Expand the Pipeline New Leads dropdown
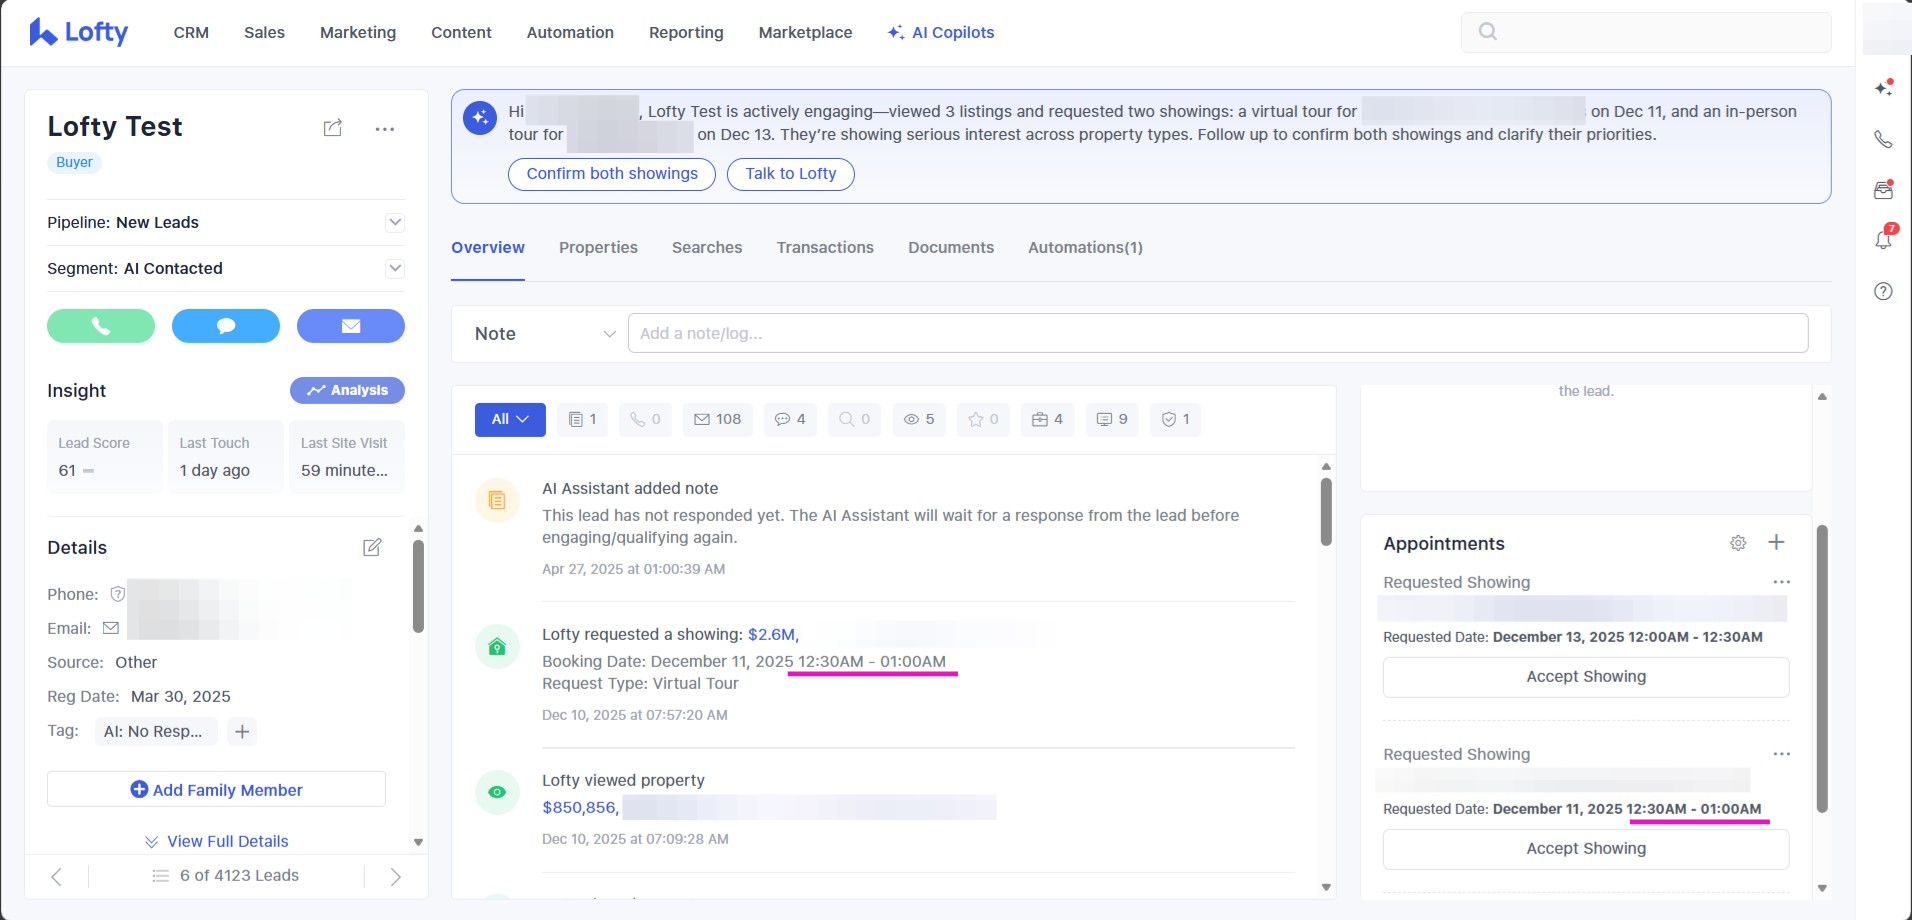 [x=395, y=222]
